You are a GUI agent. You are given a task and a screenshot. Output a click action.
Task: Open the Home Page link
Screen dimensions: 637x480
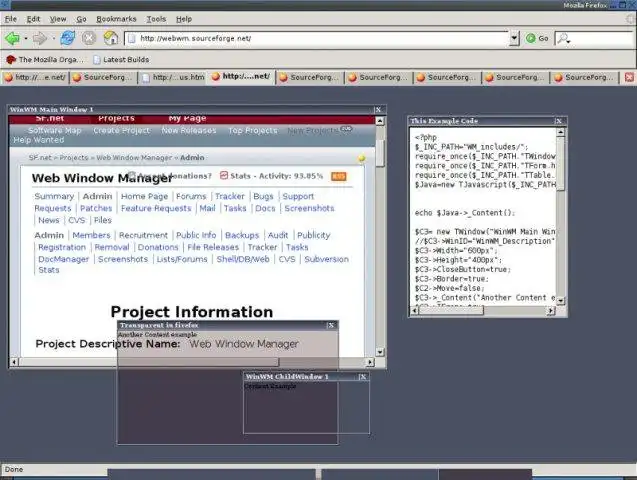click(x=144, y=197)
